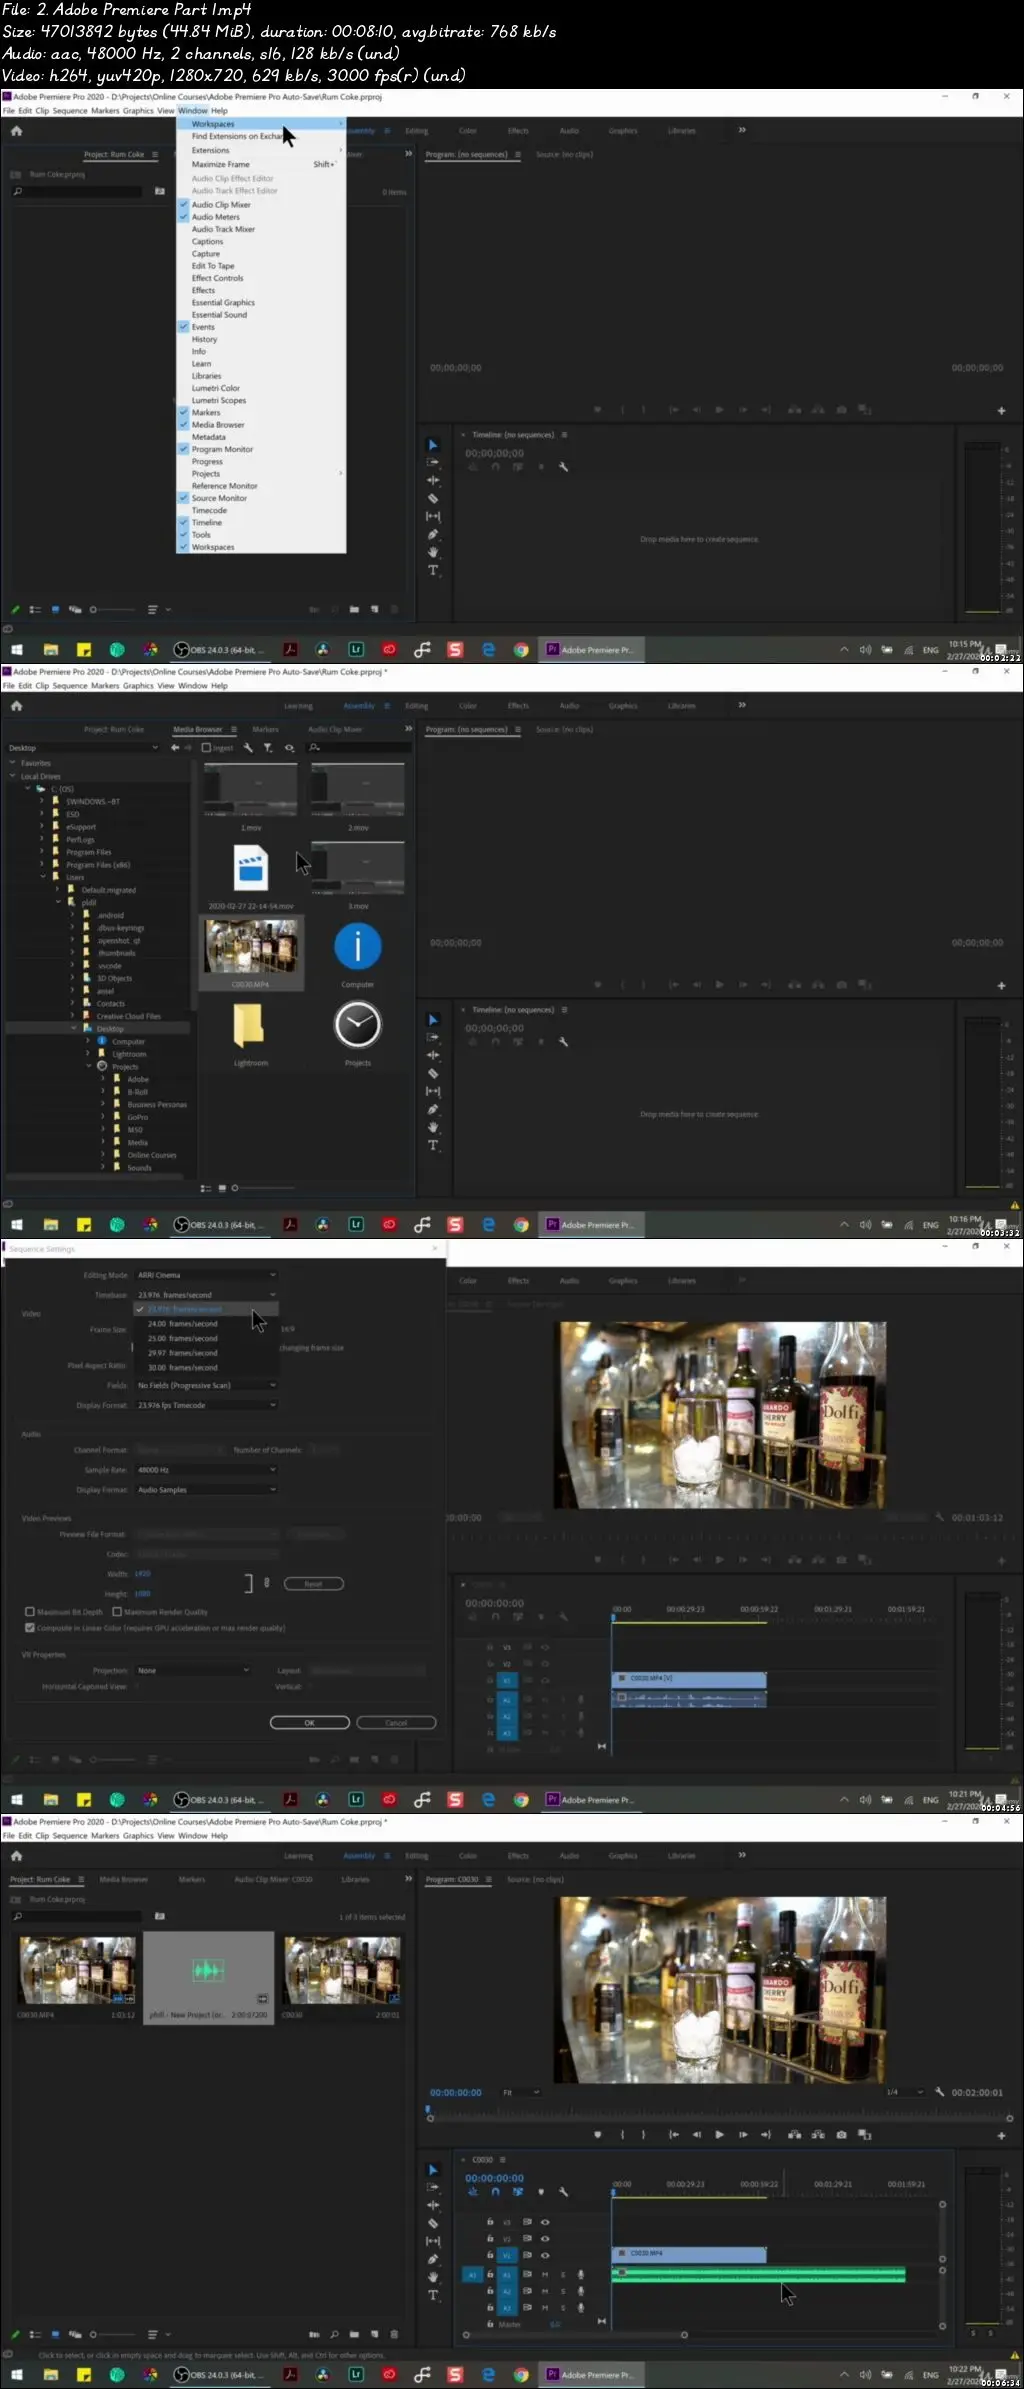Collapse the Projects folder in the Media Browser tree
The image size is (1024, 2389).
click(x=89, y=1066)
